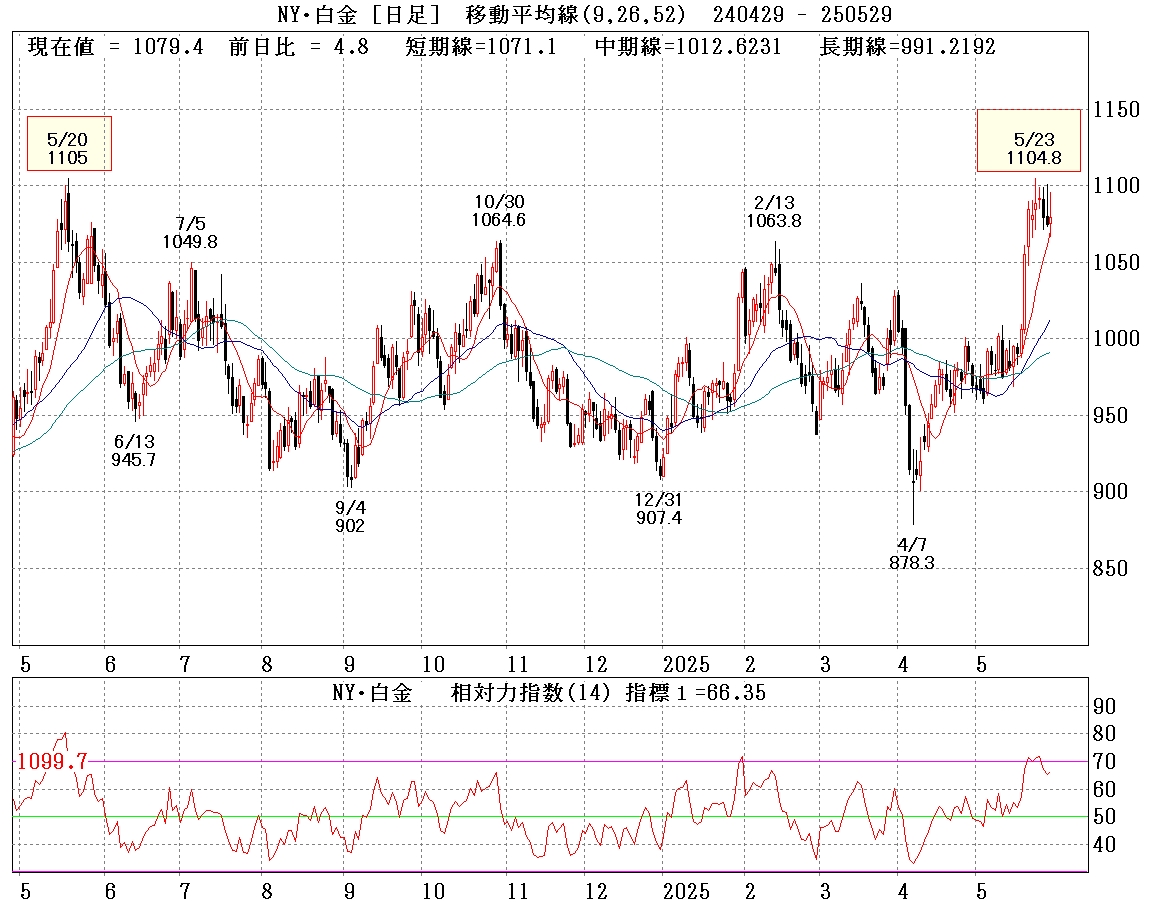Select the 9/4 902 low label
The image size is (1171, 902).
[350, 517]
